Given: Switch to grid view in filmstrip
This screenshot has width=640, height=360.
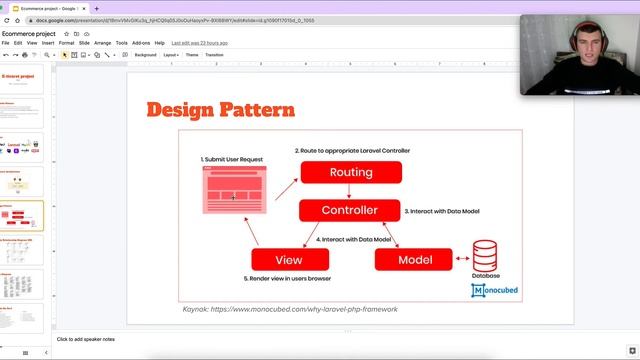Looking at the screenshot, I should [25, 353].
